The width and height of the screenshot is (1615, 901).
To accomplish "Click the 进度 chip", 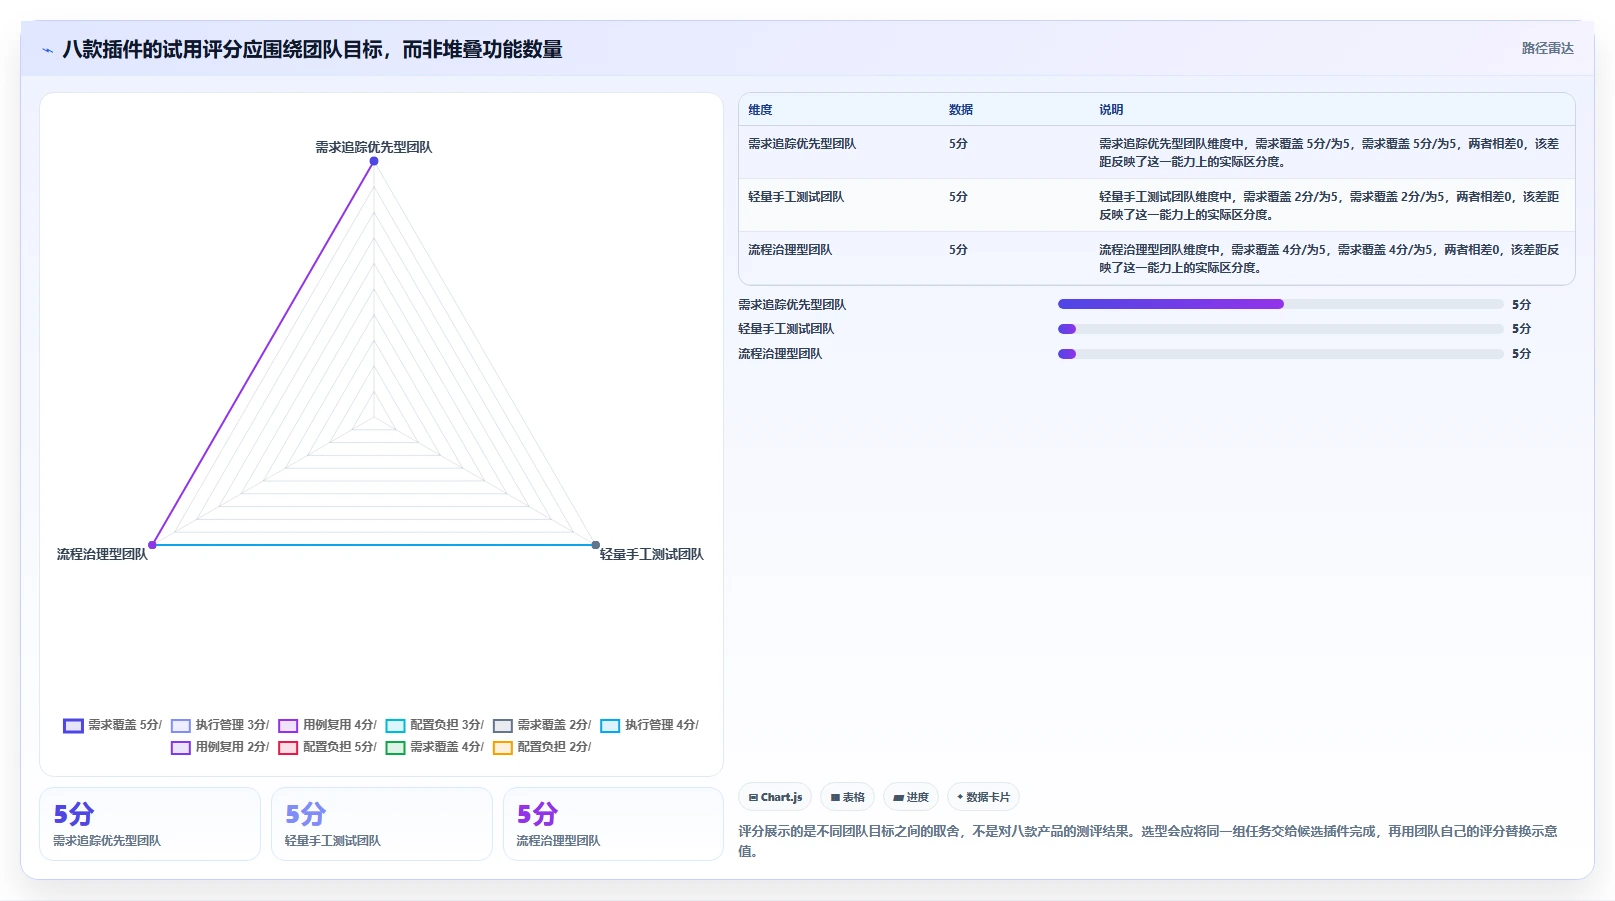I will point(911,797).
